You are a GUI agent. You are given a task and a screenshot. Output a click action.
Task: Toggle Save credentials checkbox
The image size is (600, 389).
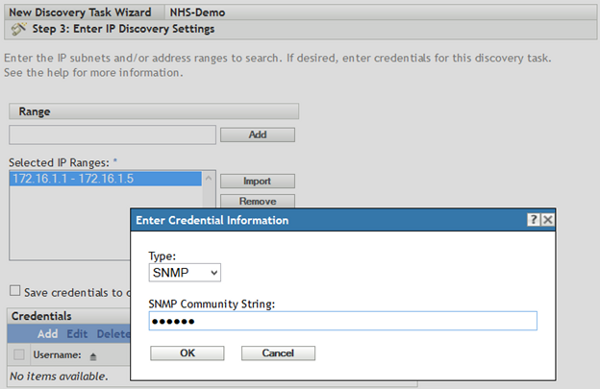(15, 291)
